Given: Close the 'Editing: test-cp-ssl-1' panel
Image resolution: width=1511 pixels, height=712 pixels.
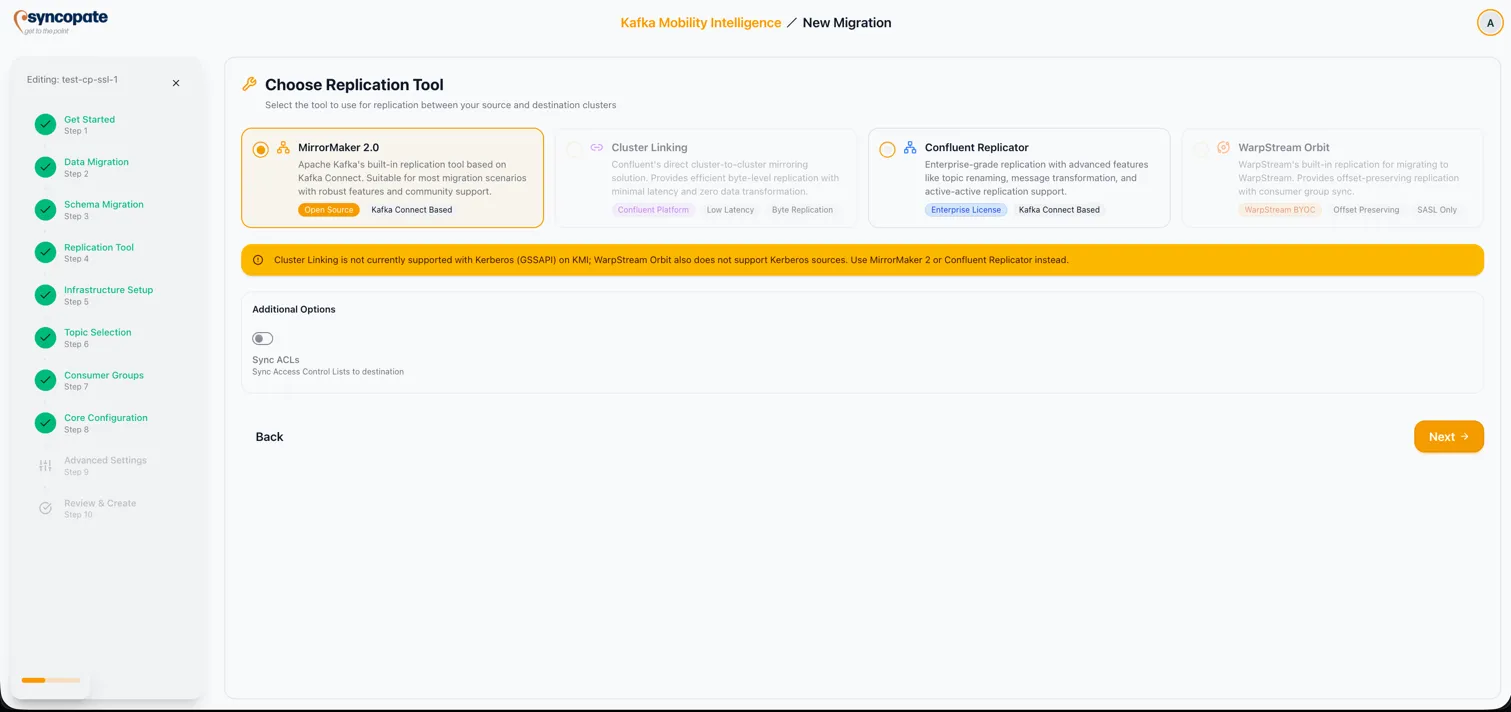Looking at the screenshot, I should tap(176, 83).
